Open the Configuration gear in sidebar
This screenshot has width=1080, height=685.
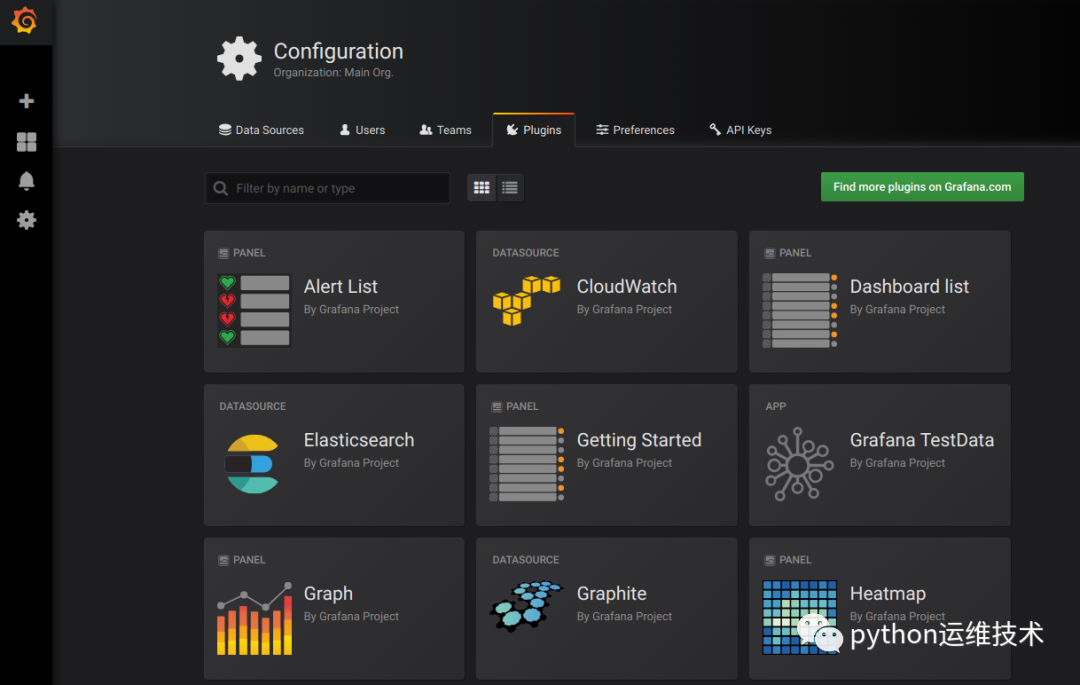click(x=26, y=220)
